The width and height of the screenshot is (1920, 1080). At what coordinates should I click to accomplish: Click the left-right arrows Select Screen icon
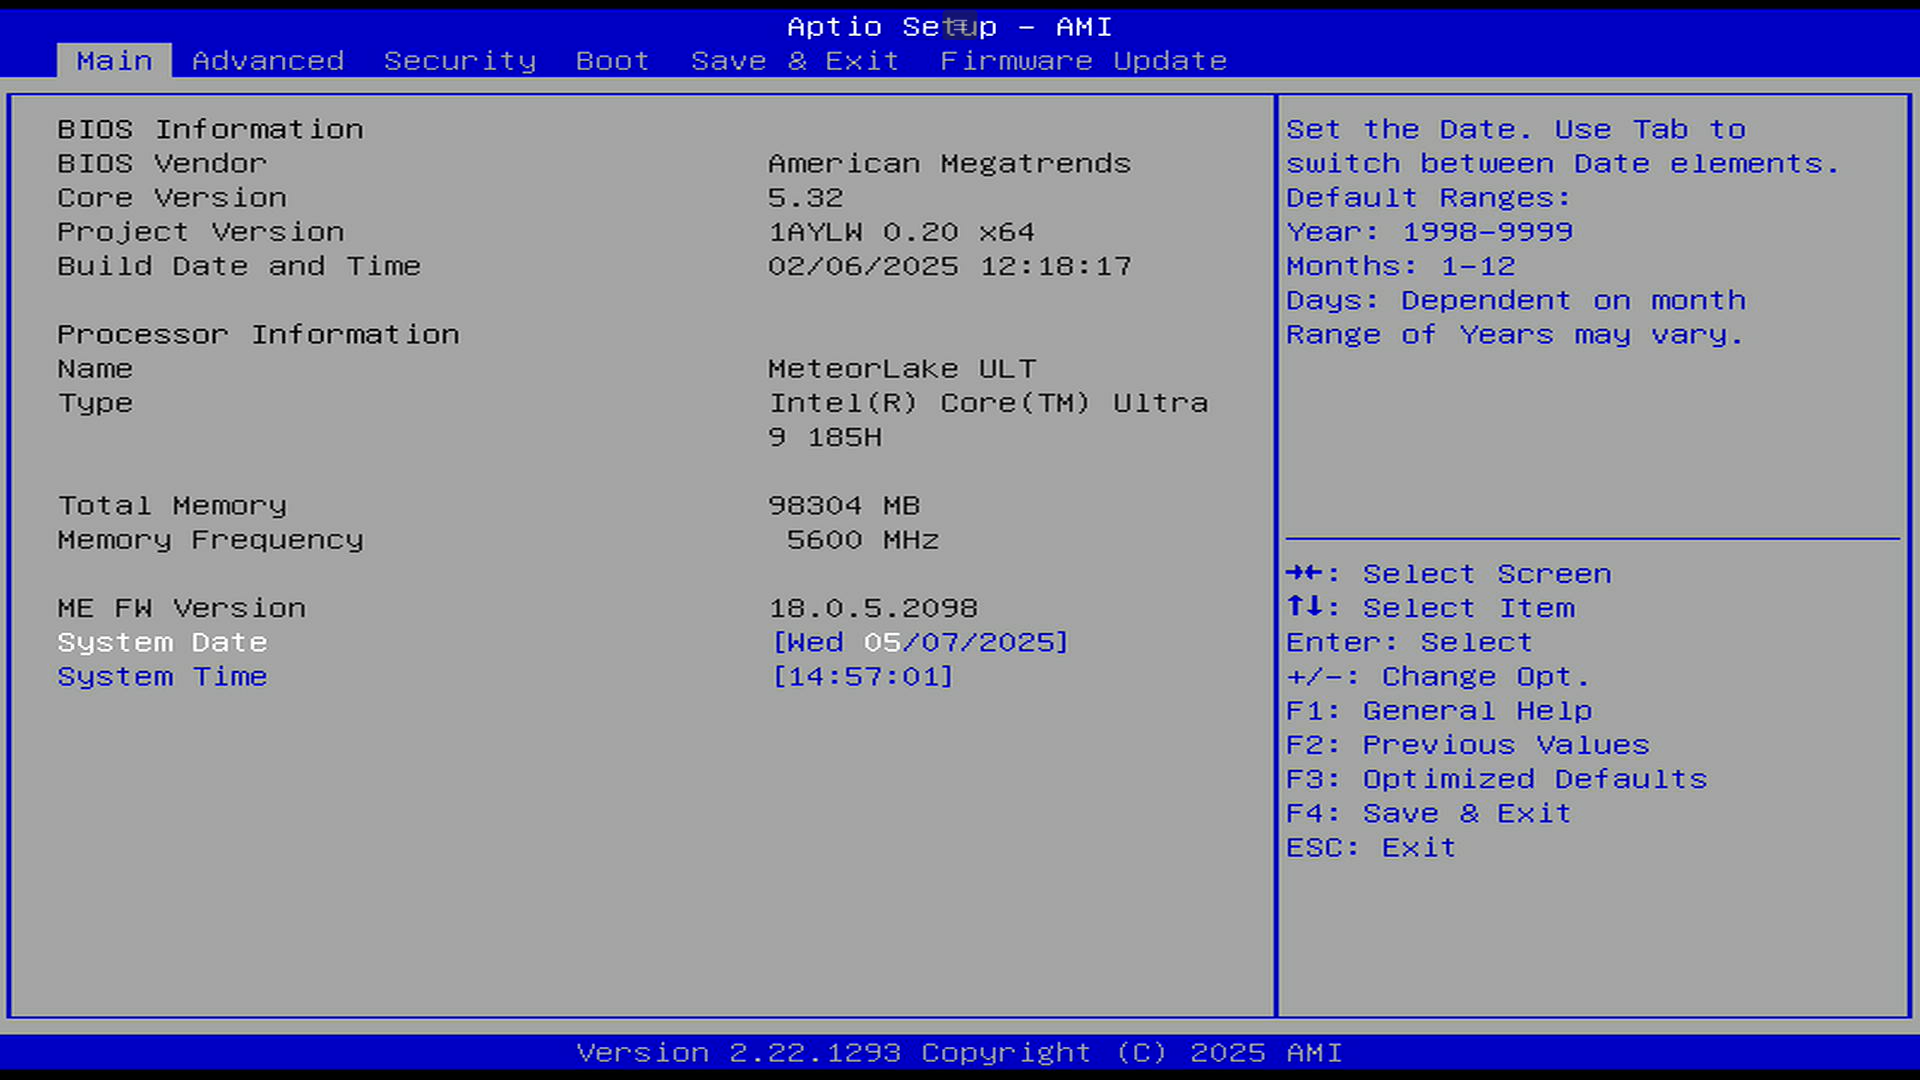coord(1305,573)
